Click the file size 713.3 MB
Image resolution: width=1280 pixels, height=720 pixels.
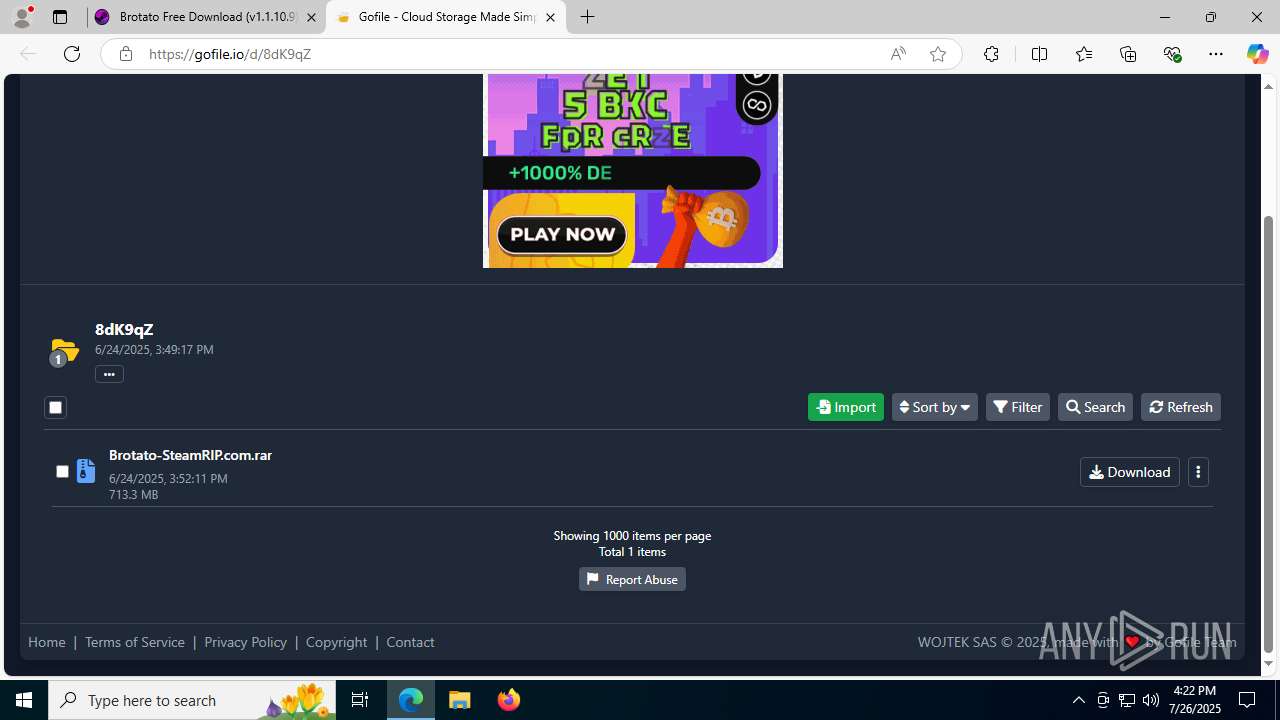[133, 495]
